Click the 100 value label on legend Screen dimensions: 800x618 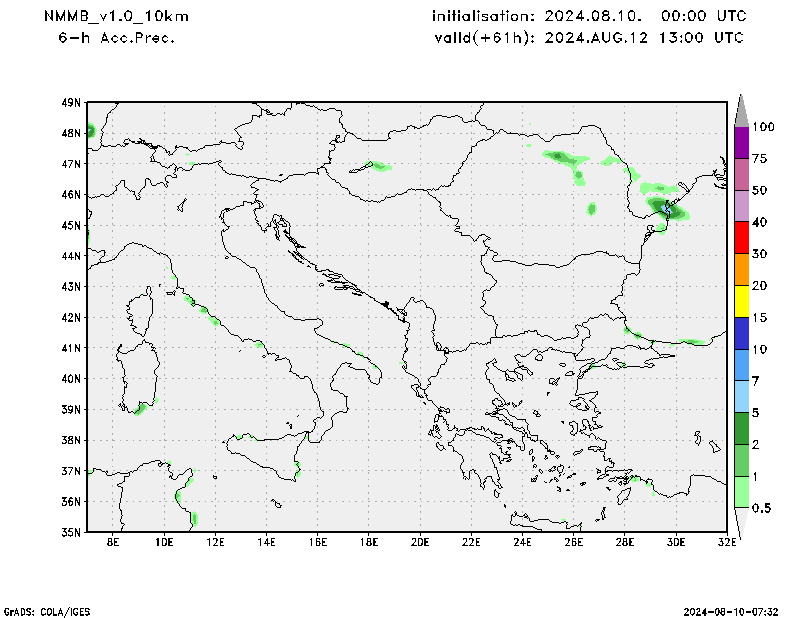coord(764,127)
